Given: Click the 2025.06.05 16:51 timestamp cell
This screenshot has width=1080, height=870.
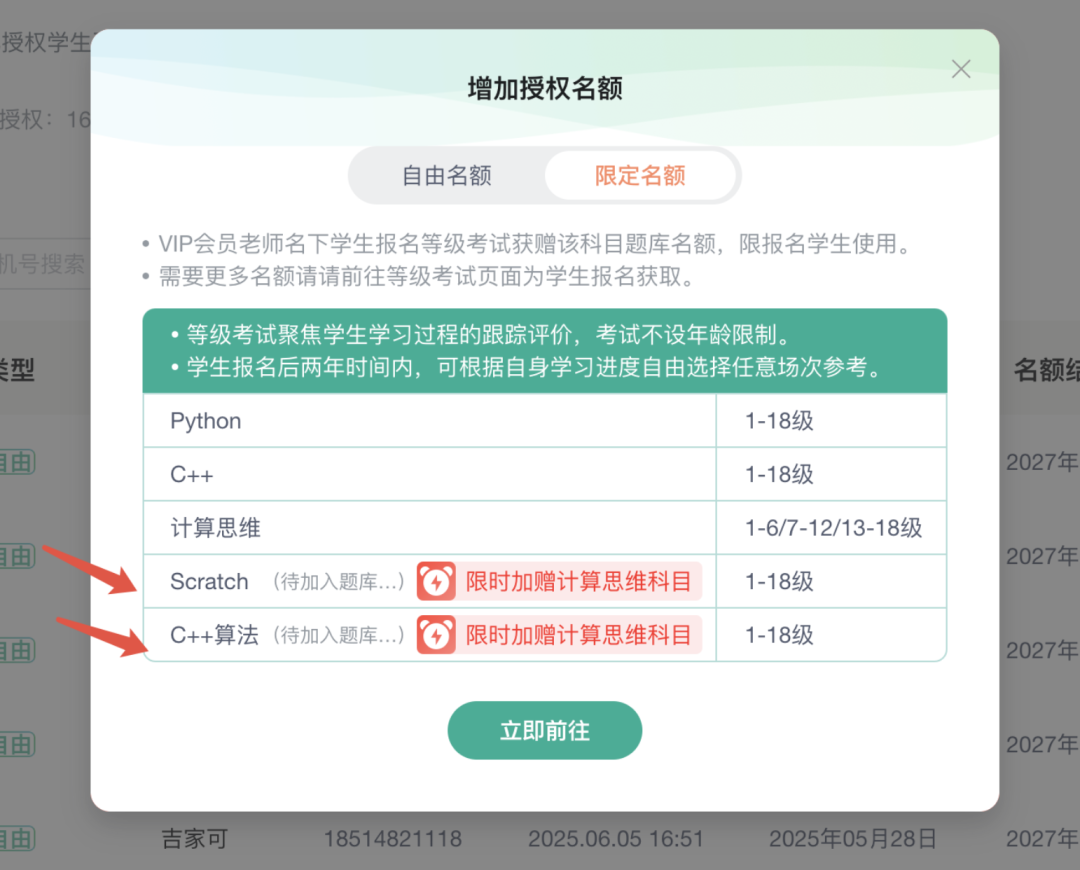Looking at the screenshot, I should pyautogui.click(x=616, y=838).
